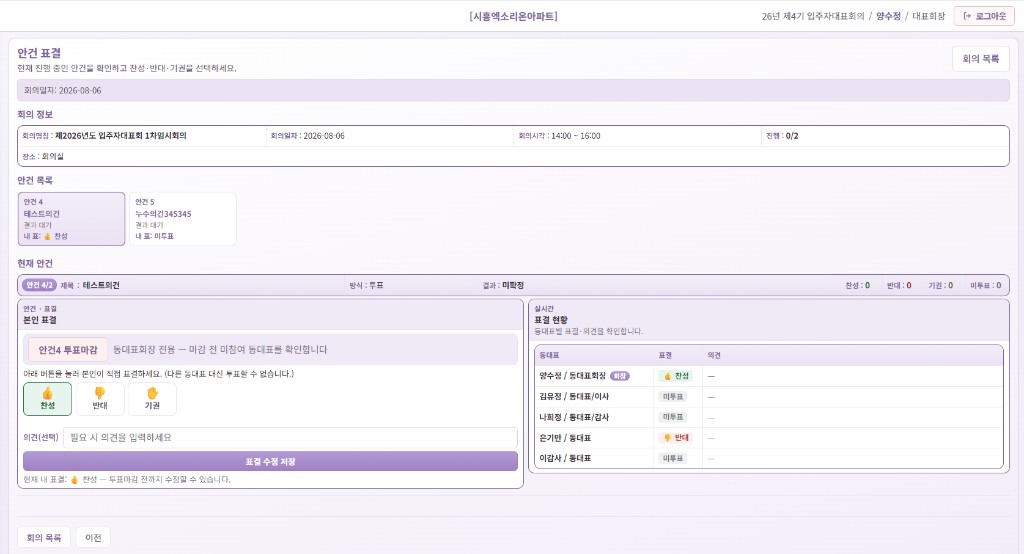Focus the 의견 opinion input field

pyautogui.click(x=291, y=438)
